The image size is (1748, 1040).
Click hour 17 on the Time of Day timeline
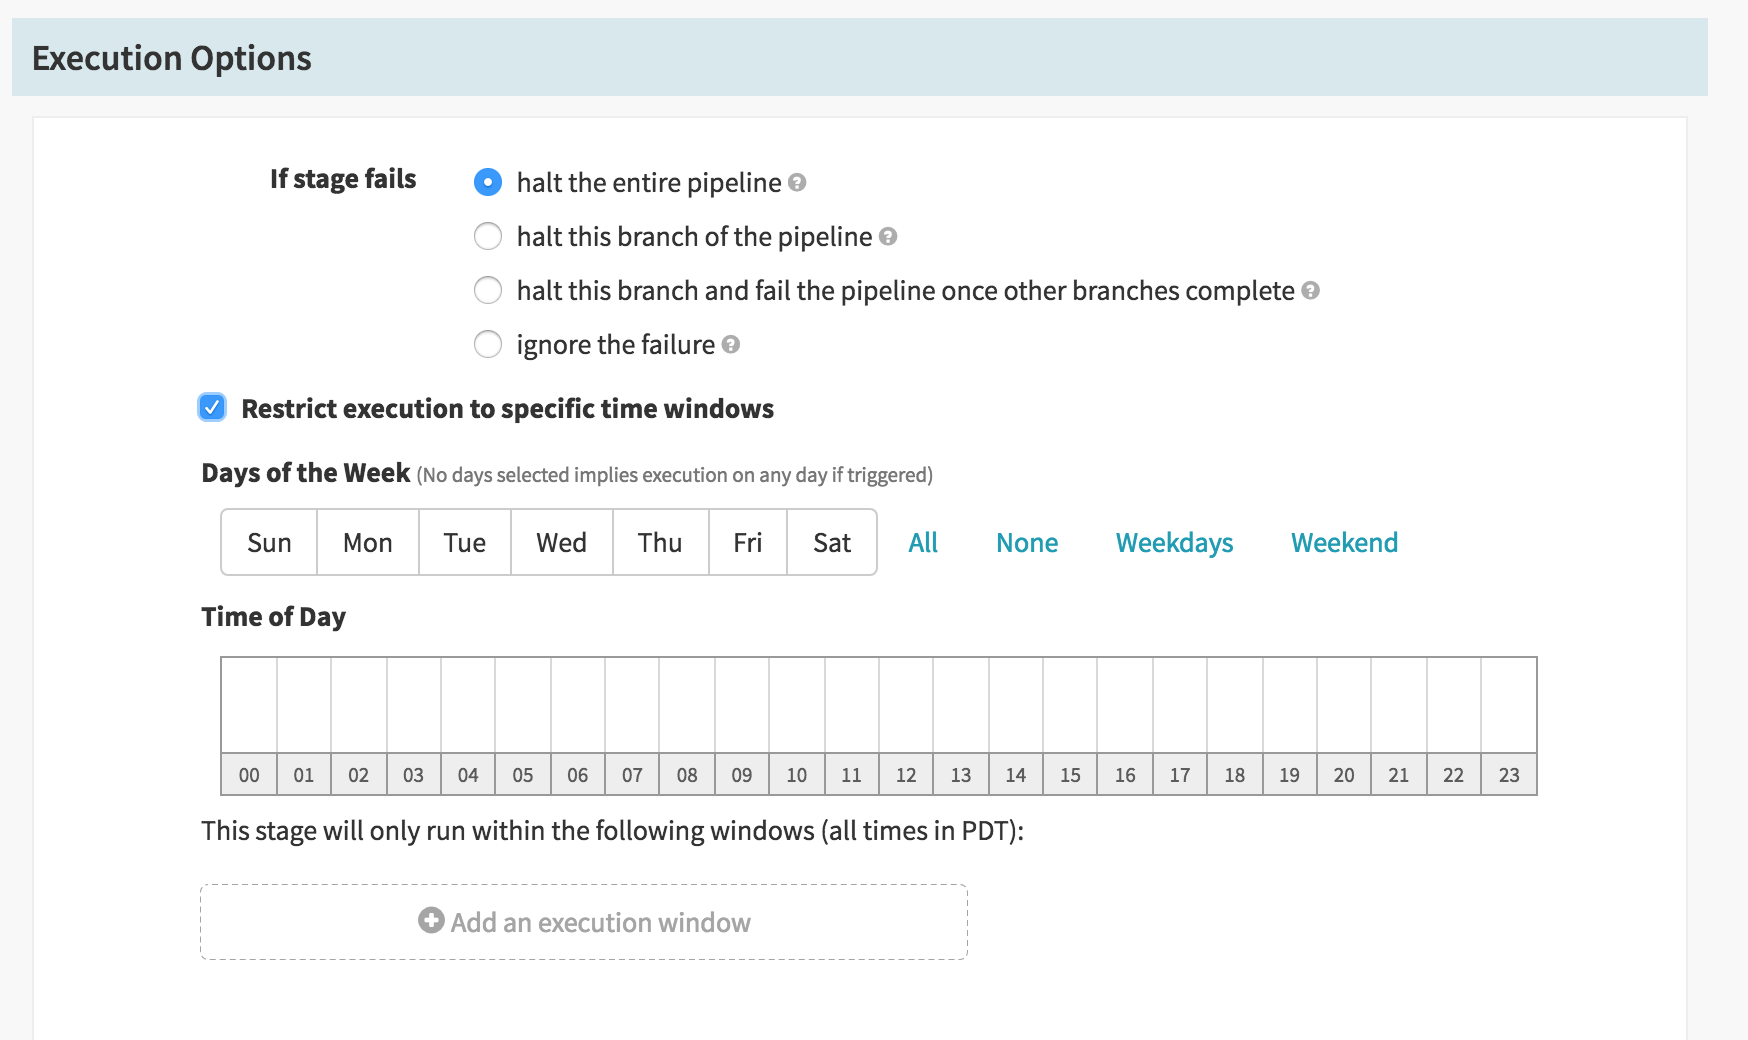pyautogui.click(x=1180, y=774)
